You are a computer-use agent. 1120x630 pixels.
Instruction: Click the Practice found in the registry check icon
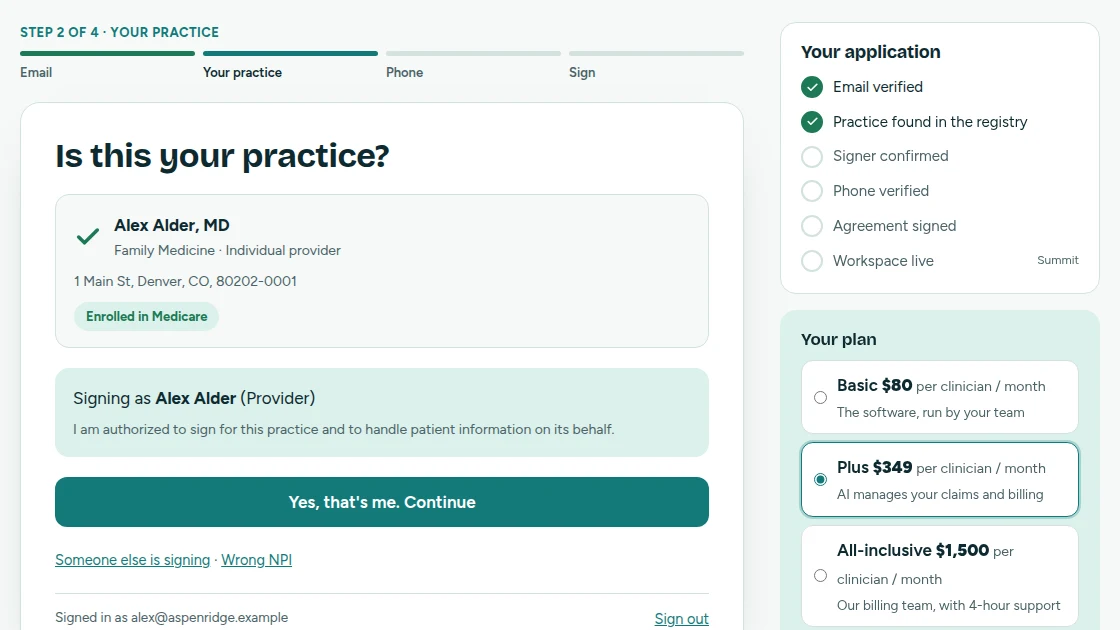pyautogui.click(x=811, y=122)
